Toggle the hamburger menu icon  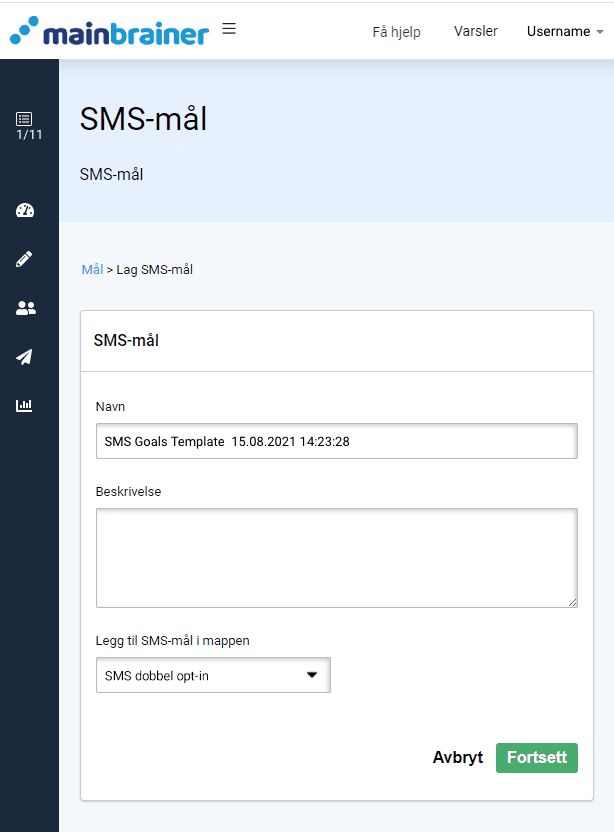tap(229, 29)
